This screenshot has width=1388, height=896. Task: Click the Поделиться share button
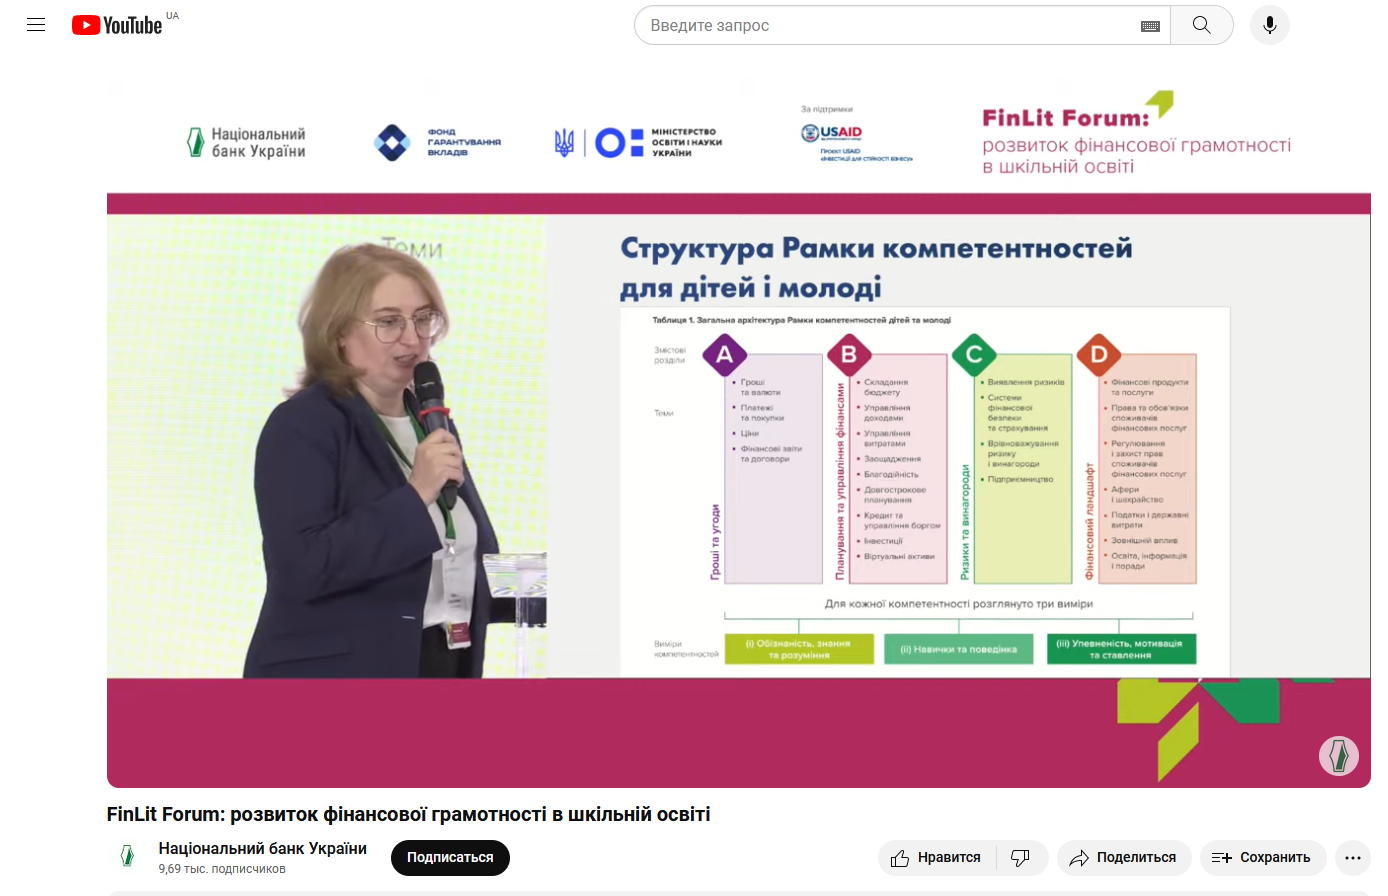(x=1124, y=858)
